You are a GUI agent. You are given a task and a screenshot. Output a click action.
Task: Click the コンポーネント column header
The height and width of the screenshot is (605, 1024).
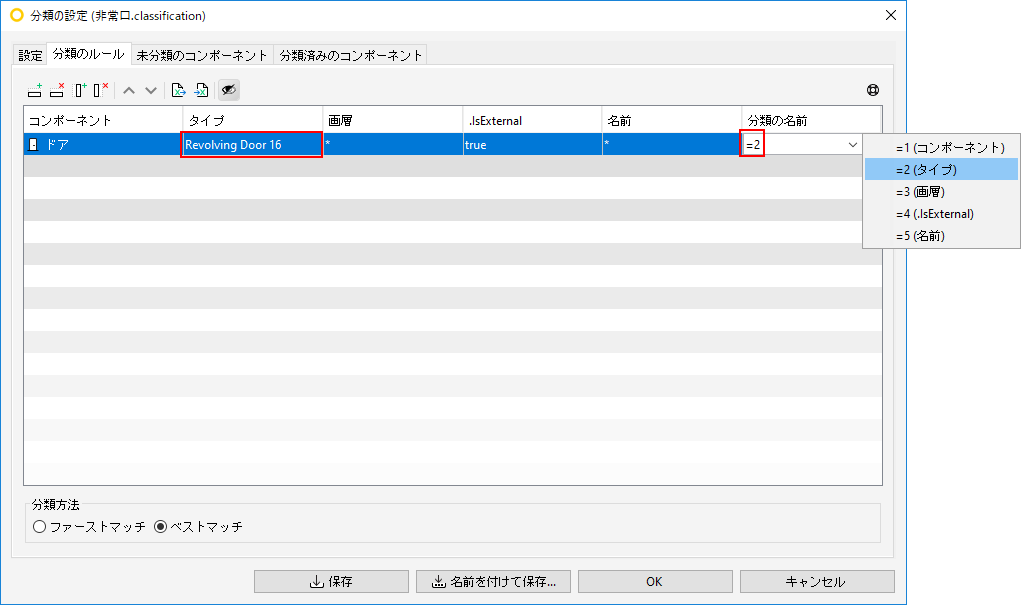point(103,120)
